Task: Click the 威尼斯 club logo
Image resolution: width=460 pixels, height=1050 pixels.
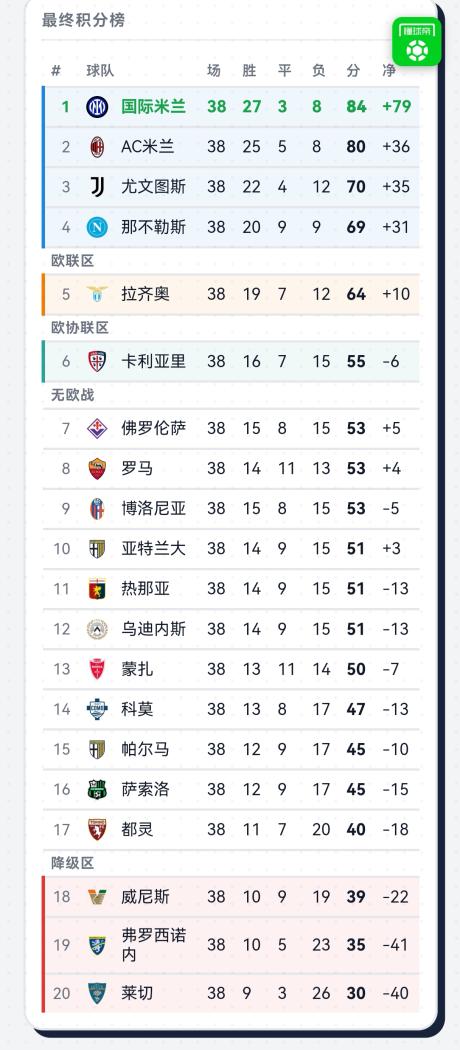Action: [97, 897]
